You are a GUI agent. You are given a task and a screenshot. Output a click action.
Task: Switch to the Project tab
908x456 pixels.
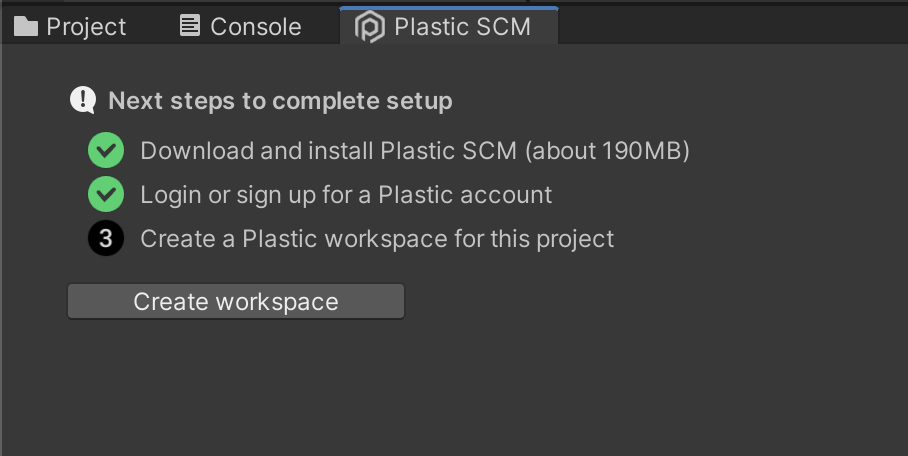pyautogui.click(x=86, y=27)
